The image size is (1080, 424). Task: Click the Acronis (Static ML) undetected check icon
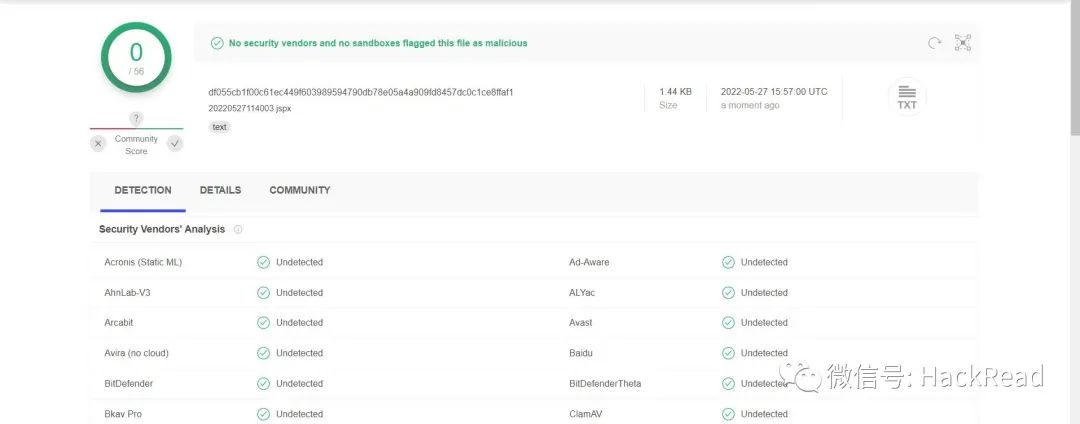(263, 262)
